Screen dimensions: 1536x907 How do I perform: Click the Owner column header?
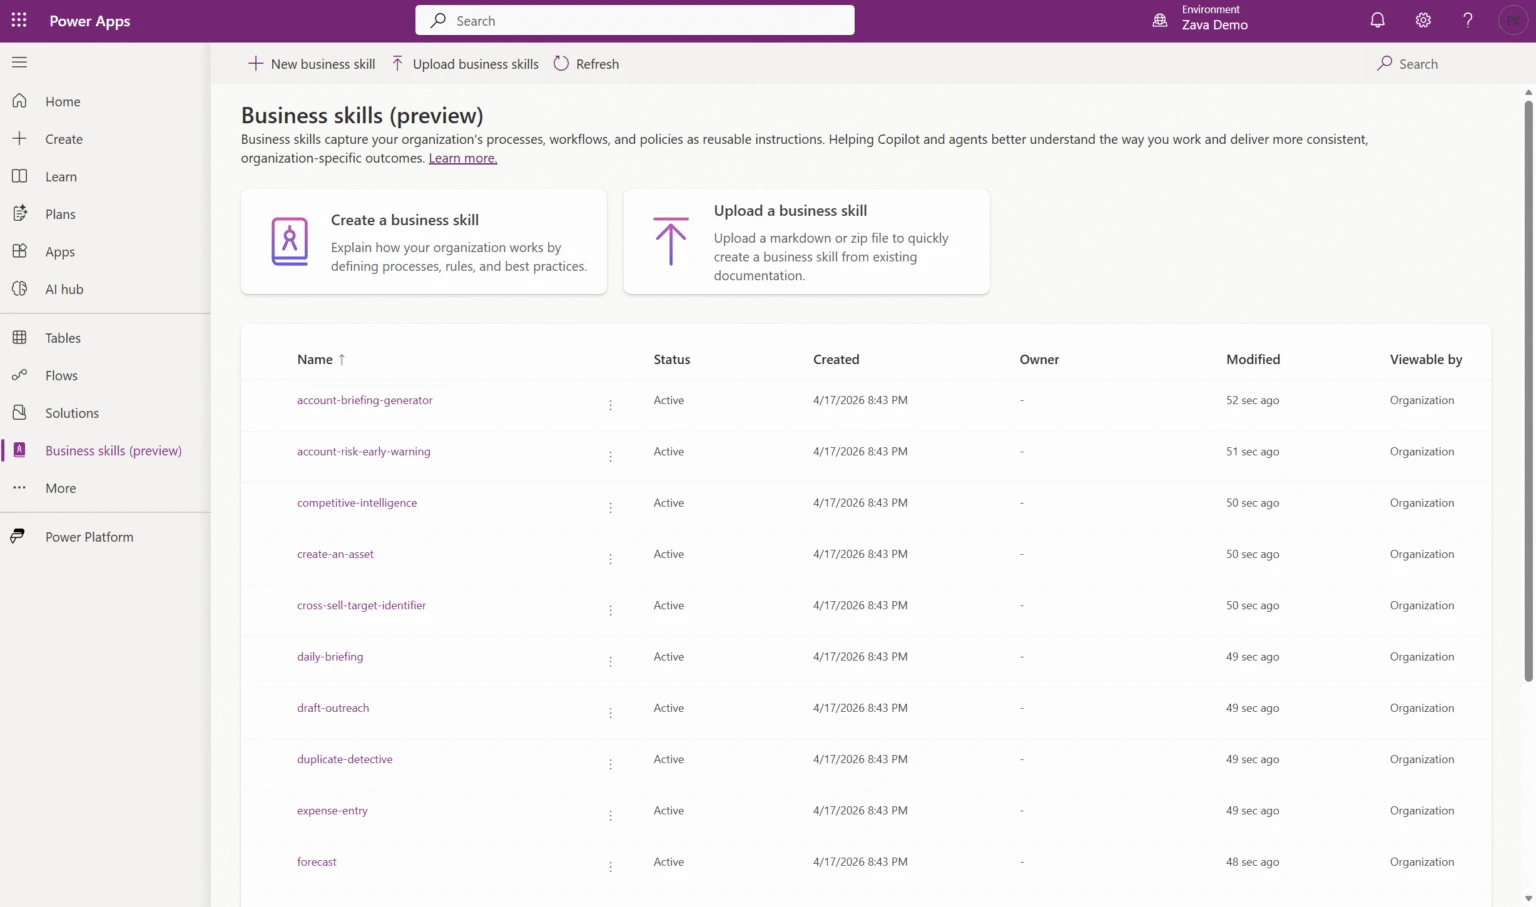click(1039, 359)
